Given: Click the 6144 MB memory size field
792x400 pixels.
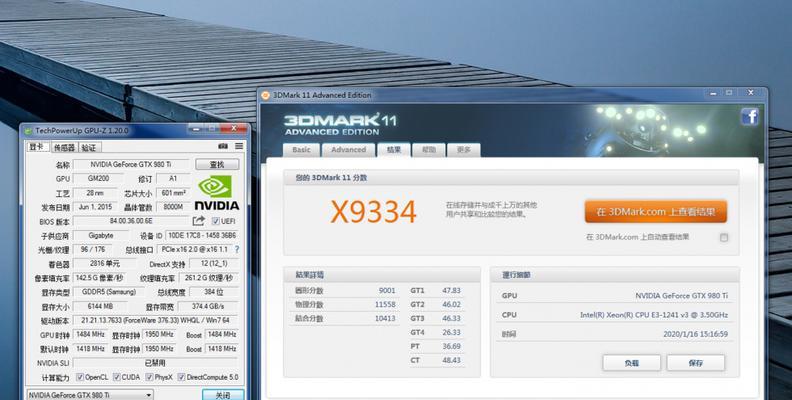Looking at the screenshot, I should pyautogui.click(x=100, y=306).
